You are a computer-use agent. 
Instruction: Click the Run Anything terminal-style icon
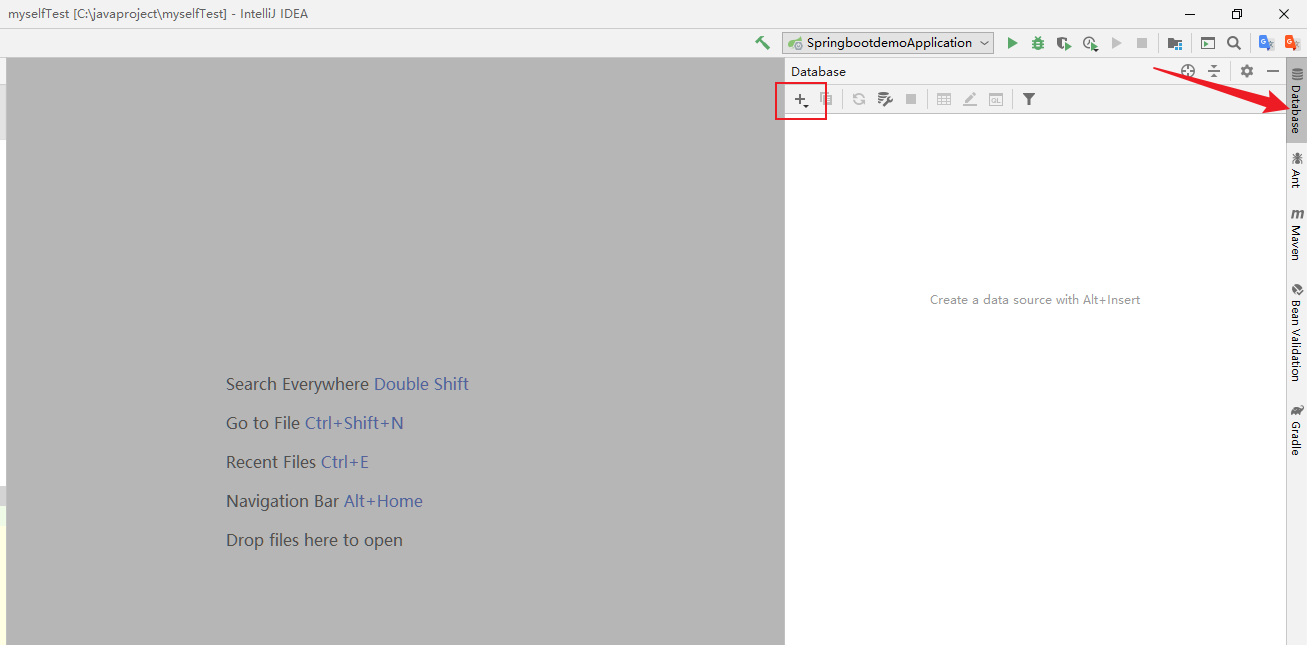tap(1208, 43)
